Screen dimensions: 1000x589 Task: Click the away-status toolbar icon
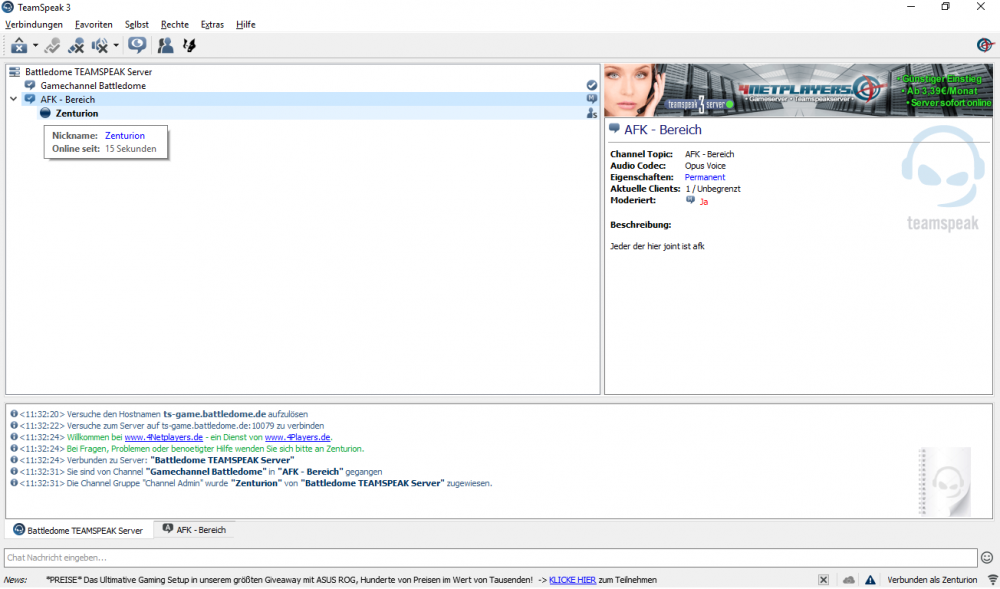click(x=19, y=45)
